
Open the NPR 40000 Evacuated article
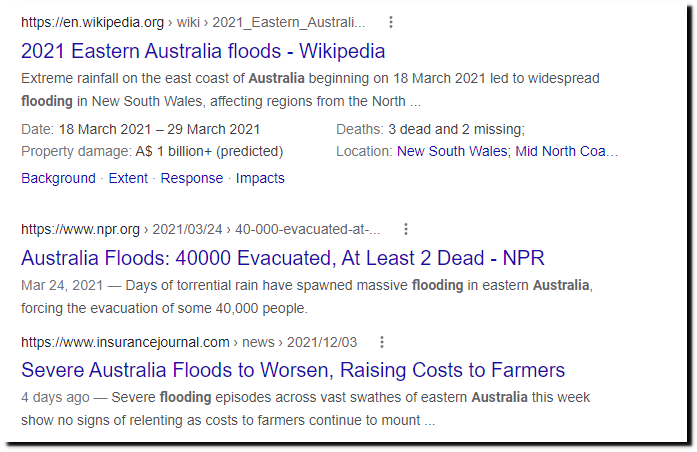tap(282, 258)
